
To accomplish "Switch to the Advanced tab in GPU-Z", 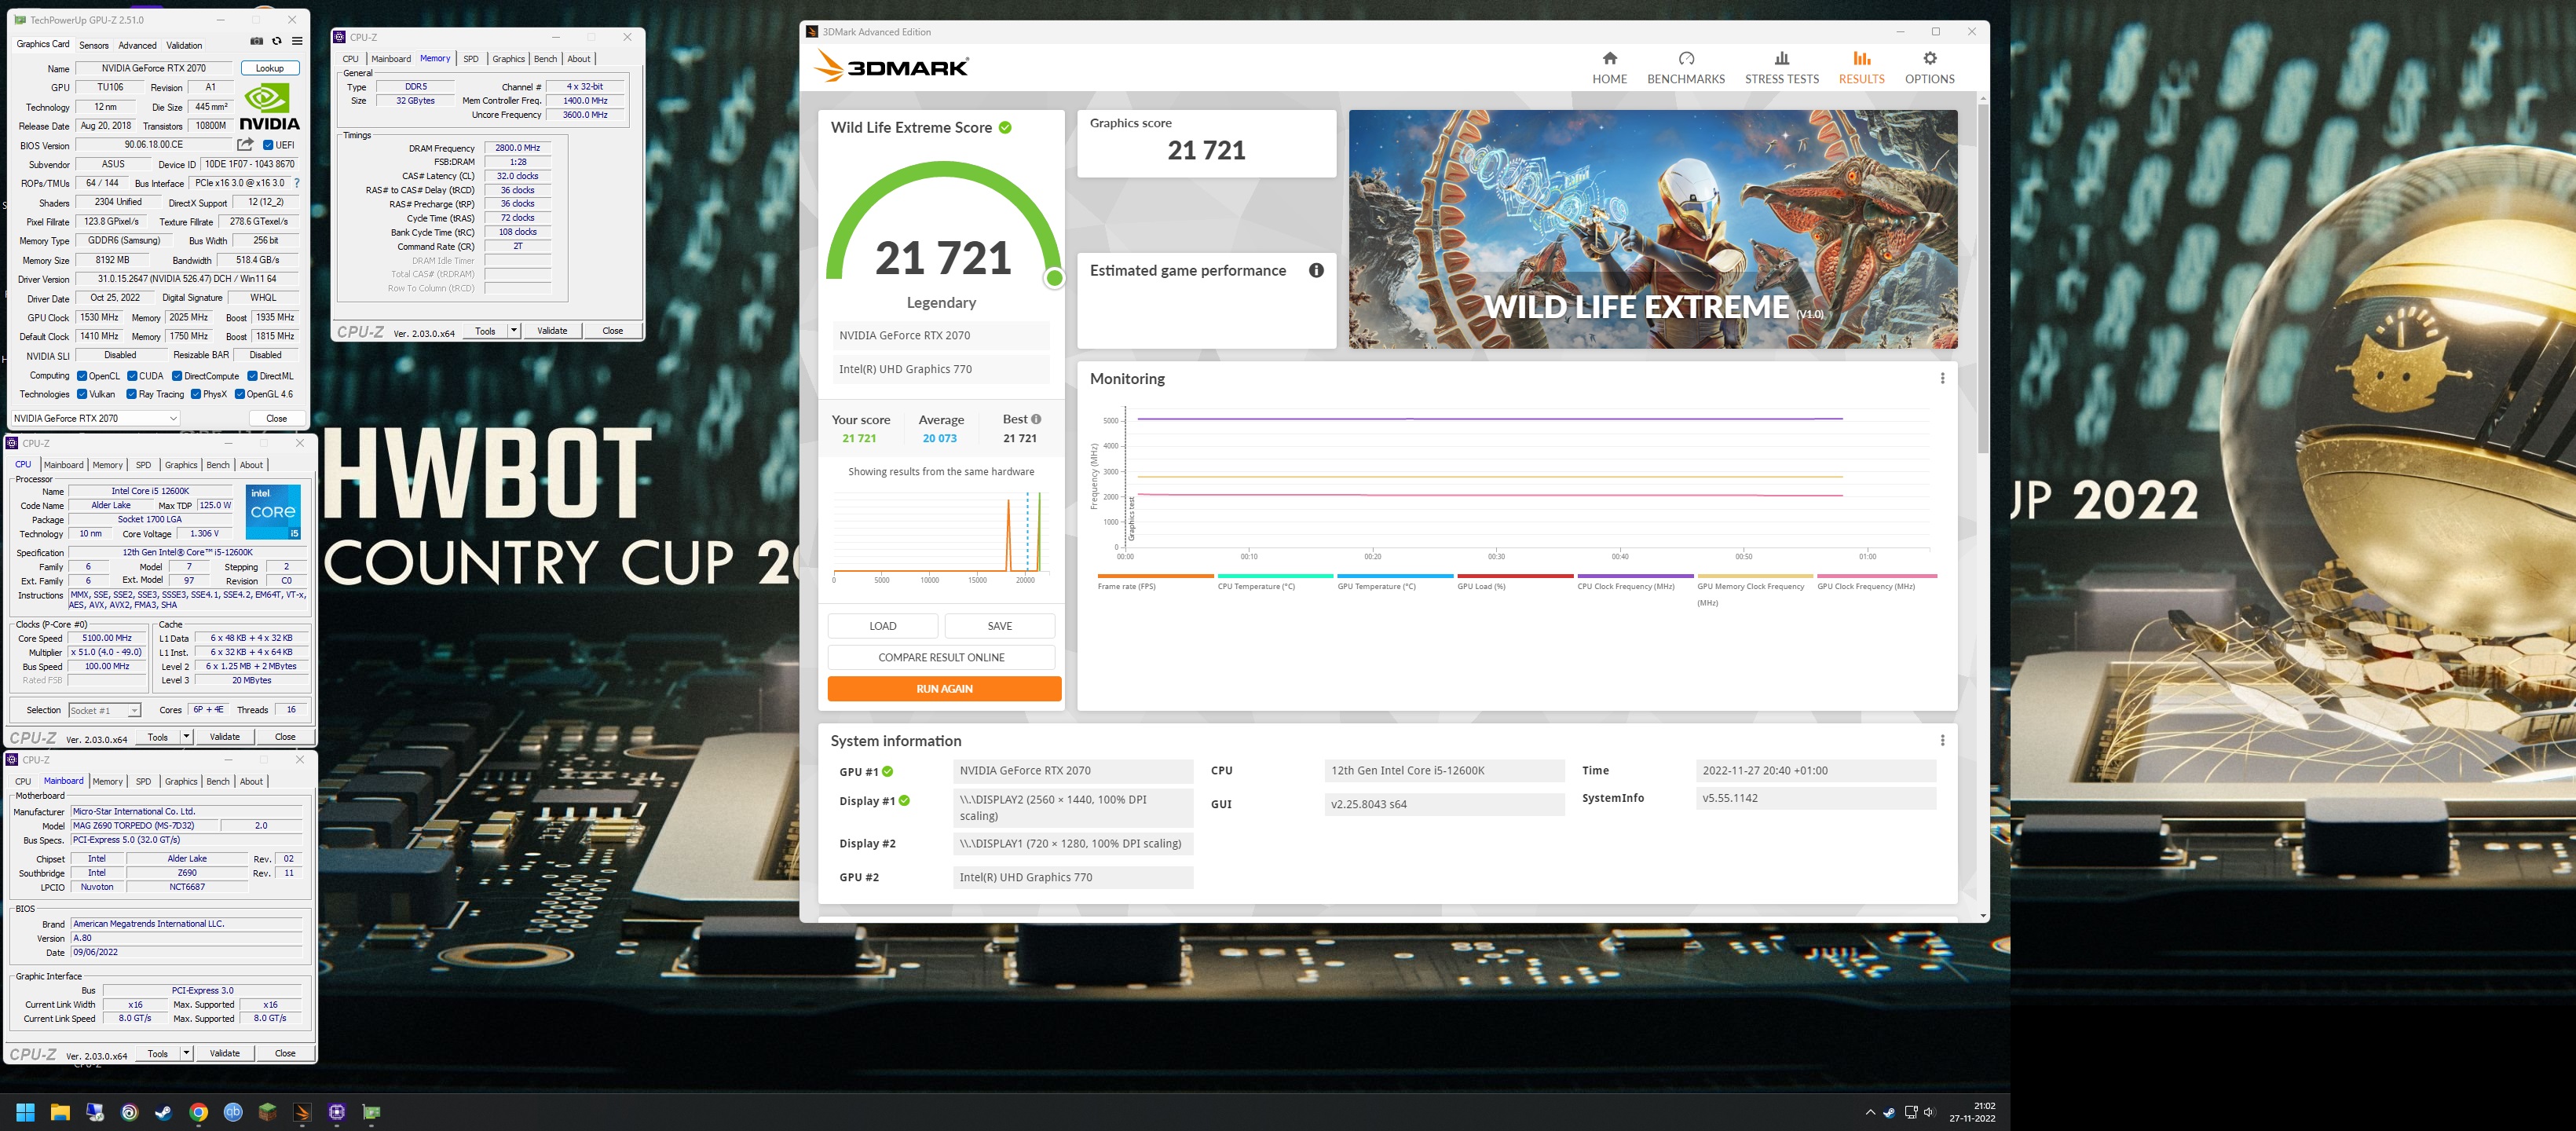I will click(137, 45).
